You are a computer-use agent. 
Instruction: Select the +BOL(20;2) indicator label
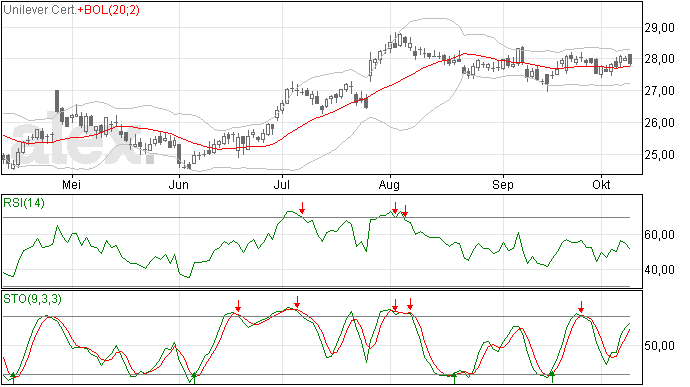[x=109, y=10]
